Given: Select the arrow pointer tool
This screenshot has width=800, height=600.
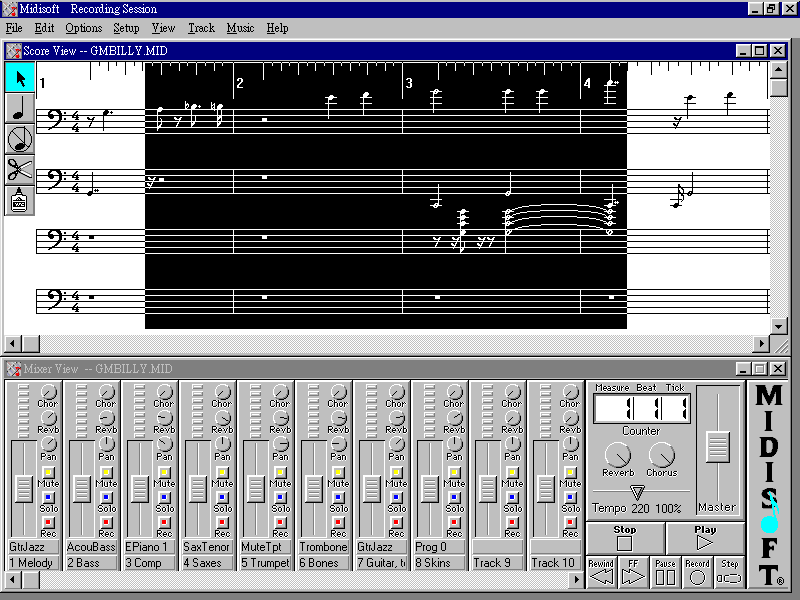Looking at the screenshot, I should tap(19, 78).
